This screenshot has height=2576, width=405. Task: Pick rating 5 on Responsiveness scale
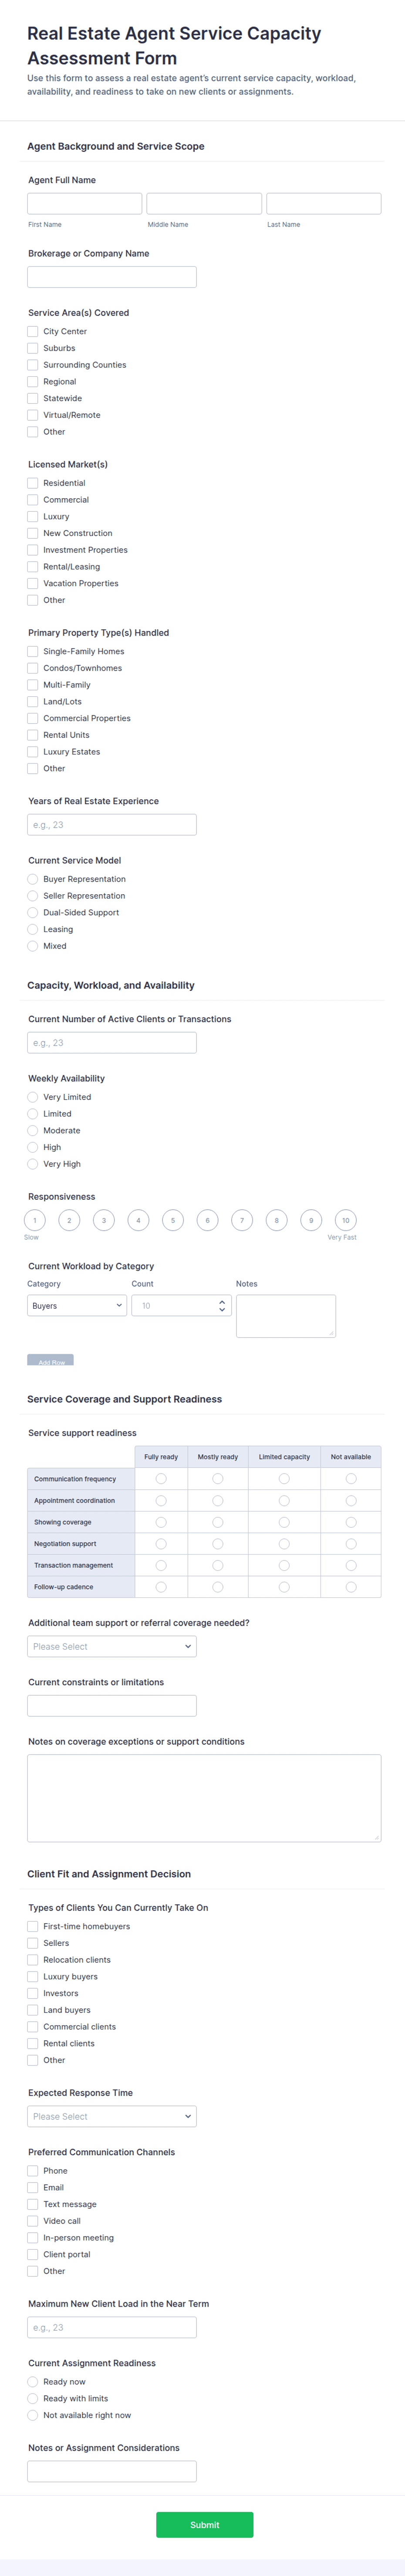pos(173,1220)
